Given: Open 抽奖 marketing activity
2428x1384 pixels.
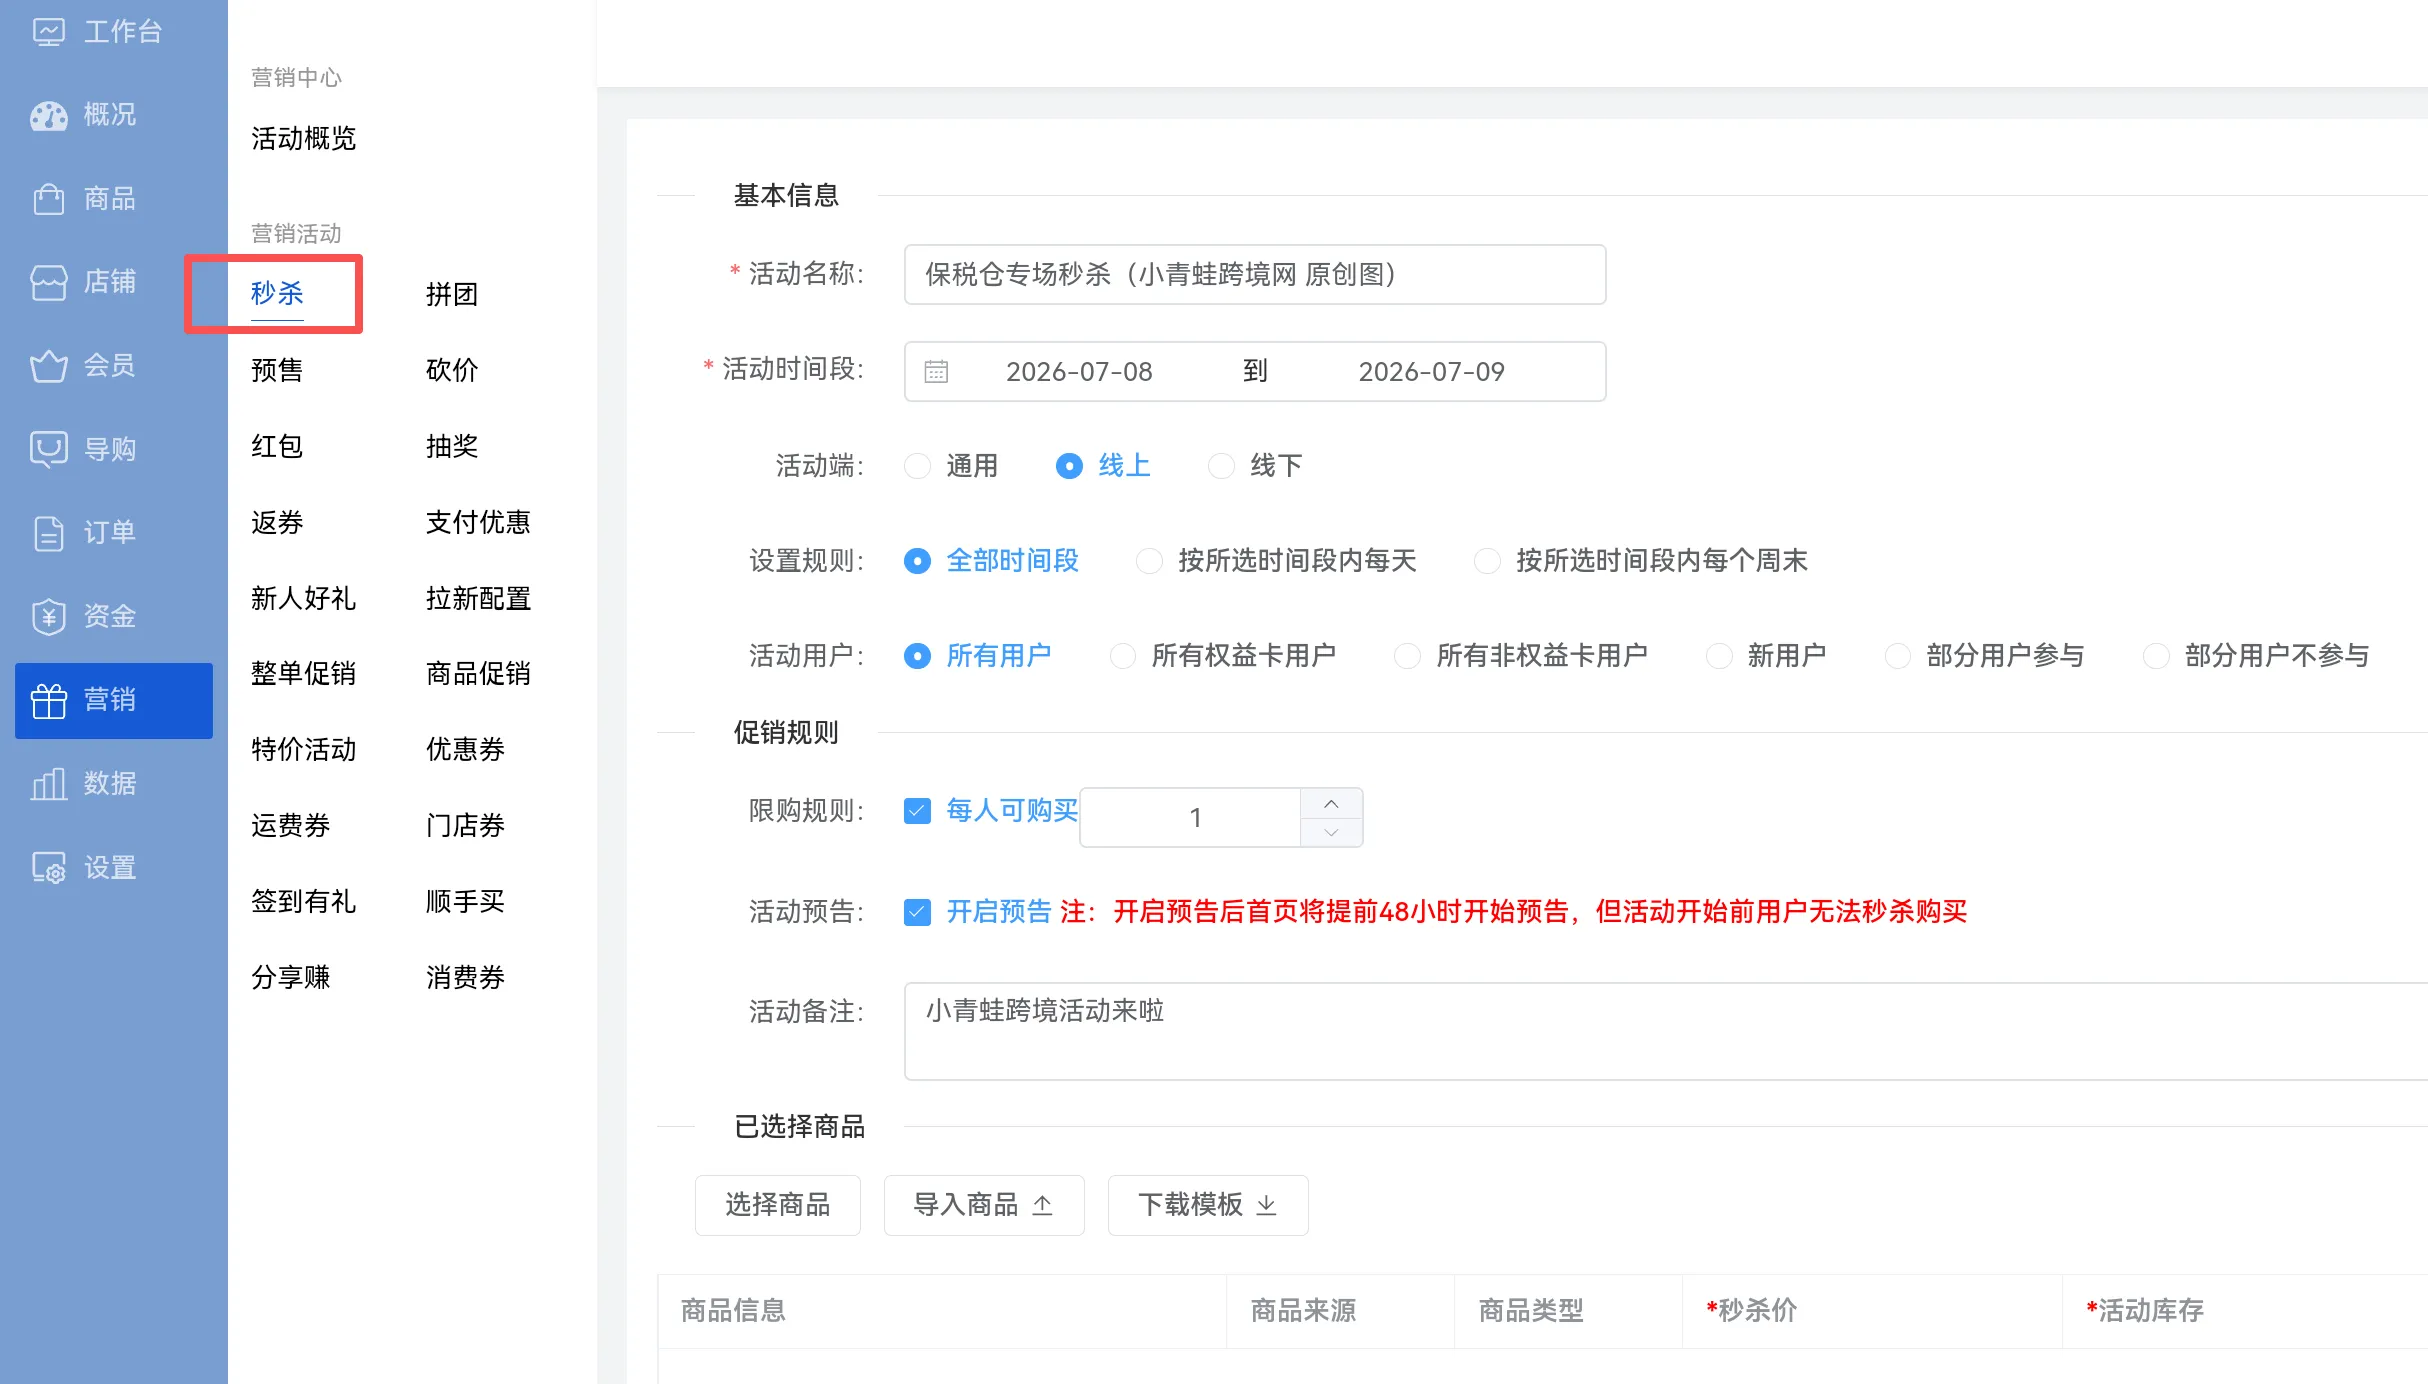Looking at the screenshot, I should click(452, 446).
